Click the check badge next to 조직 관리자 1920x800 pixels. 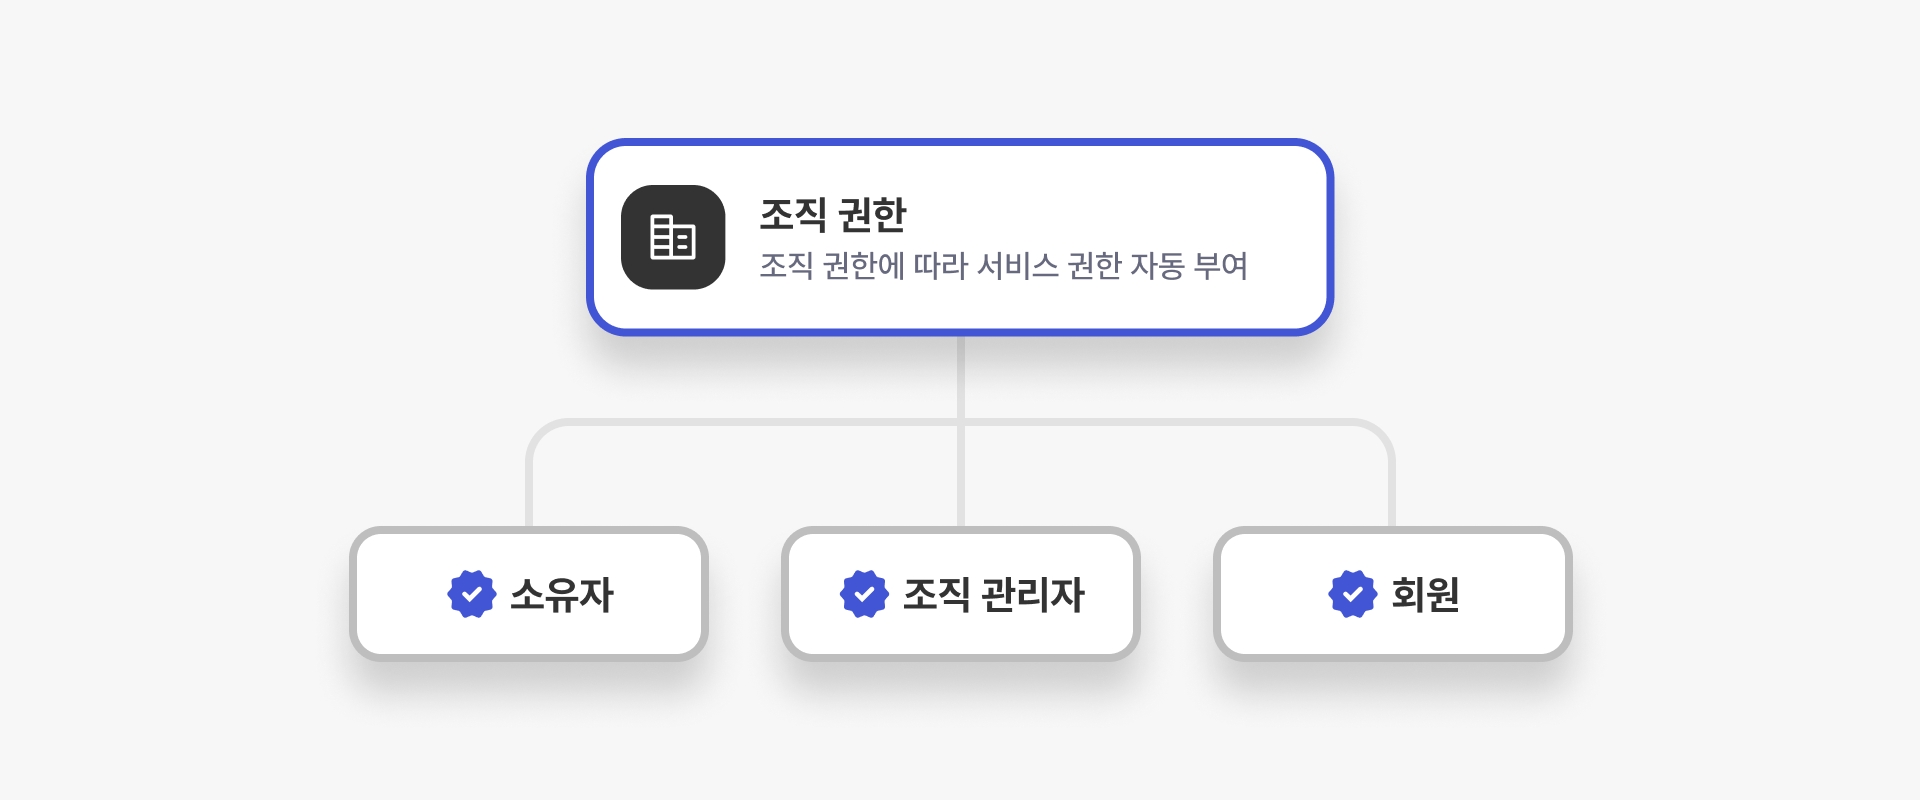[x=864, y=594]
